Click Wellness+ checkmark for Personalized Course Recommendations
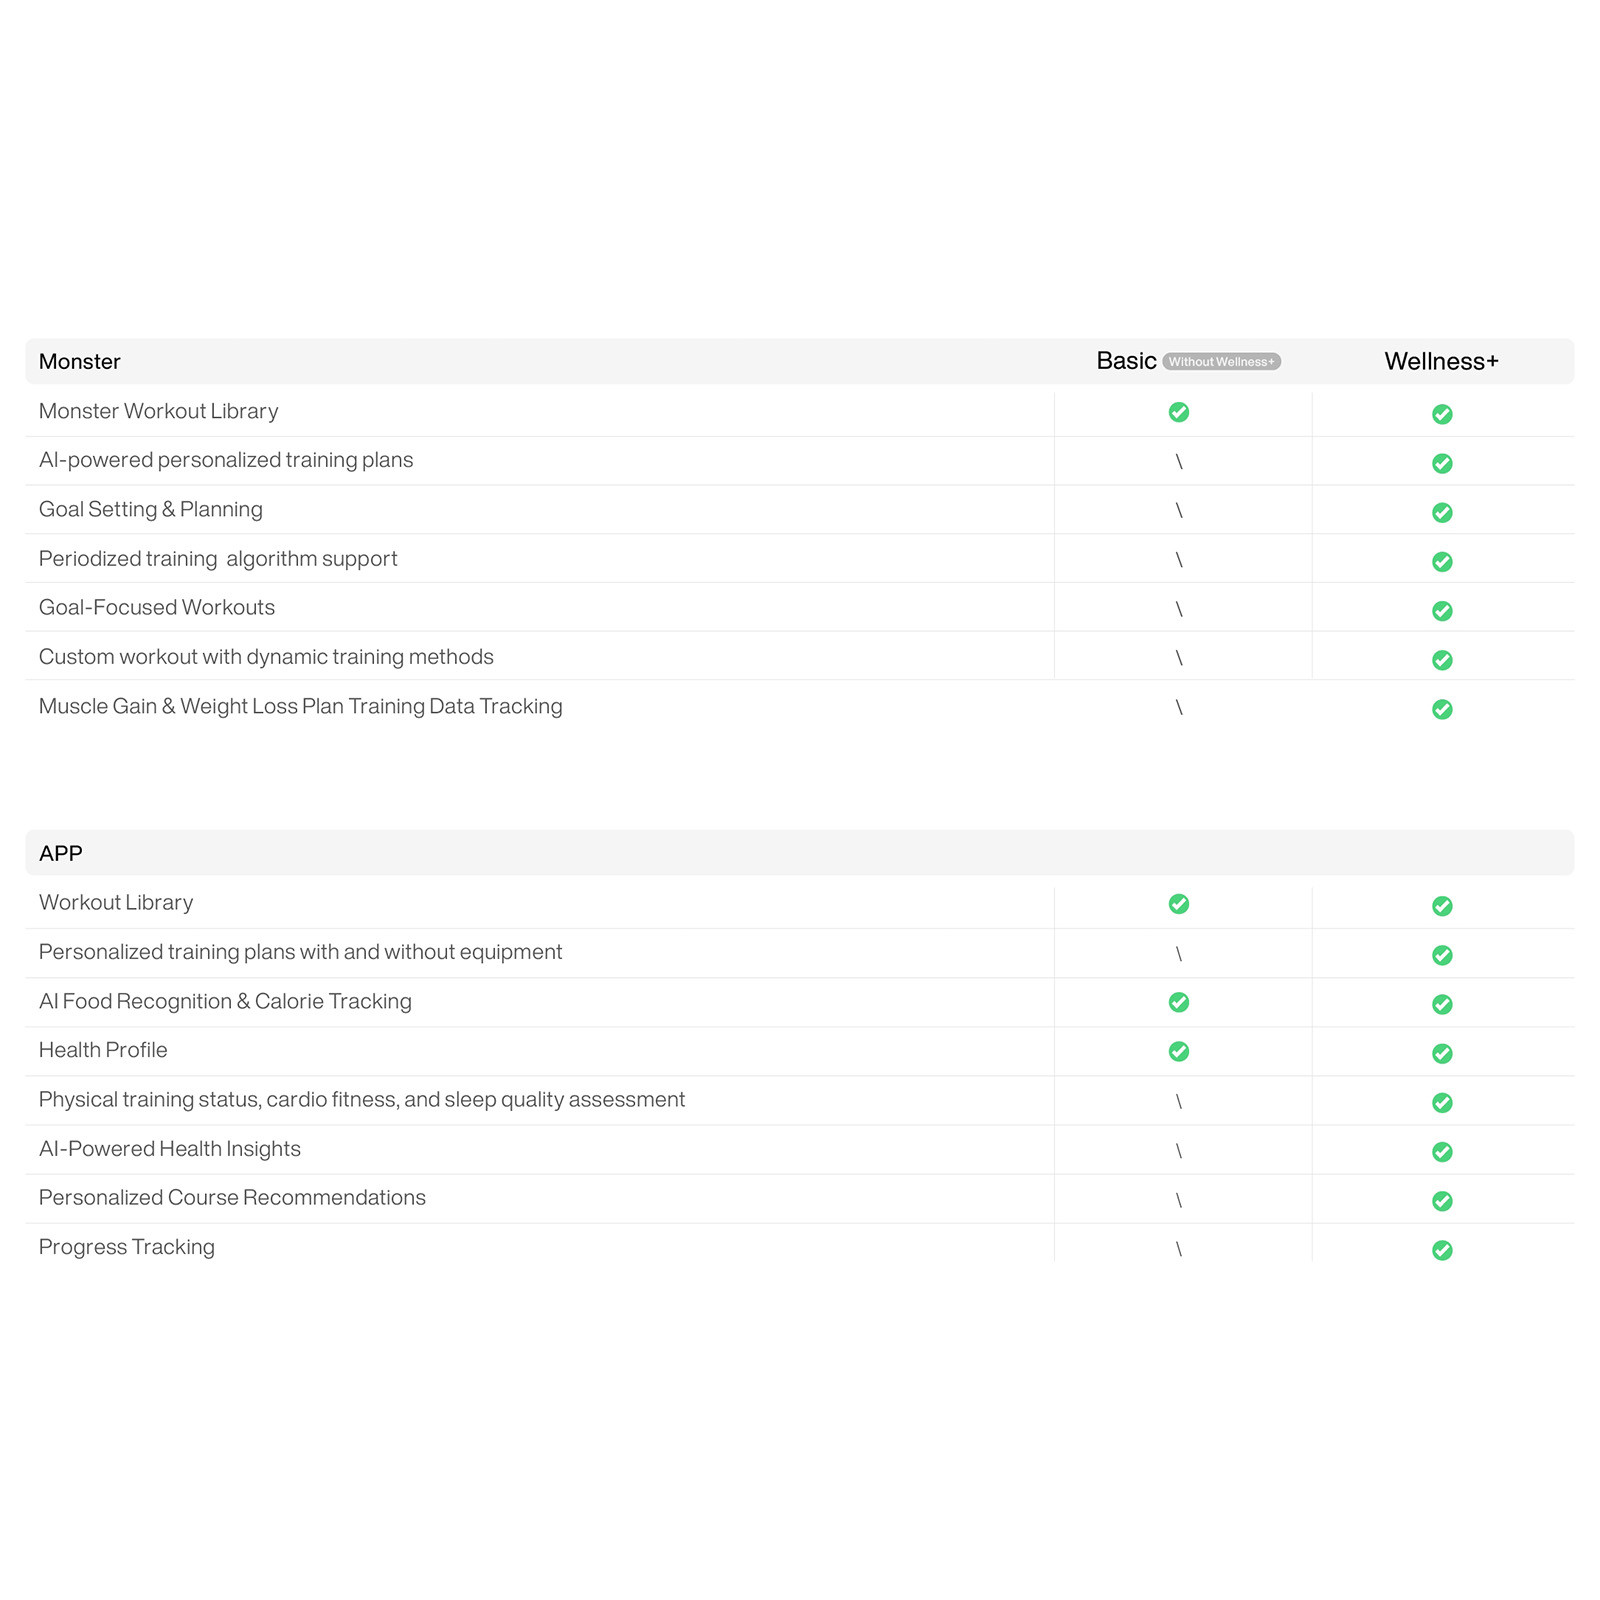This screenshot has width=1600, height=1600. tap(1442, 1201)
